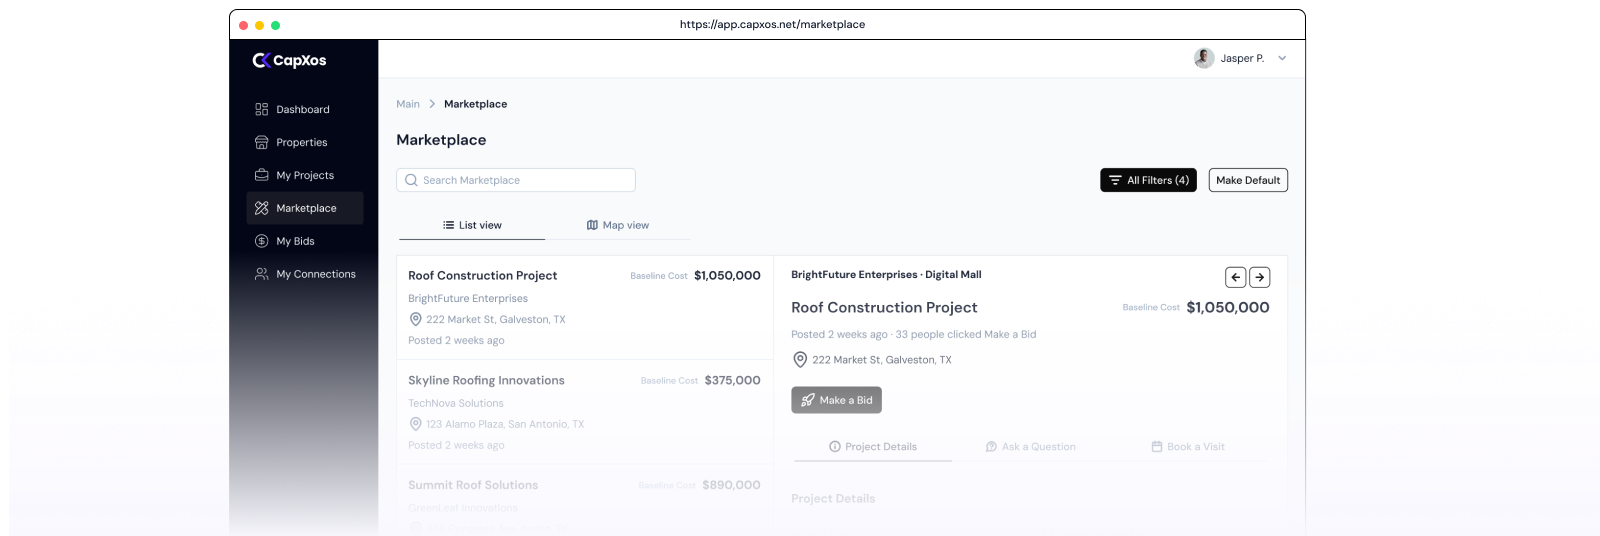Expand the Jasper P. account dropdown
The image size is (1600, 536).
coord(1282,58)
